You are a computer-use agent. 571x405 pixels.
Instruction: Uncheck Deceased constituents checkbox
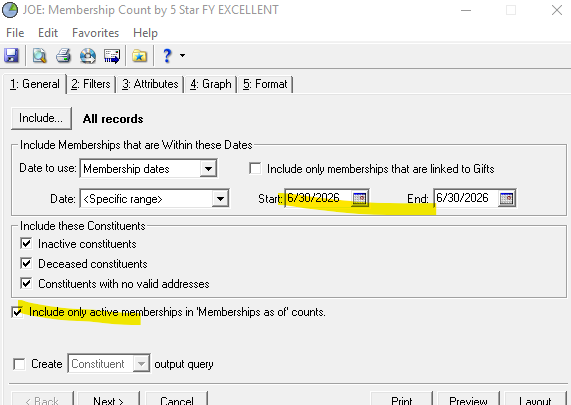pos(26,263)
